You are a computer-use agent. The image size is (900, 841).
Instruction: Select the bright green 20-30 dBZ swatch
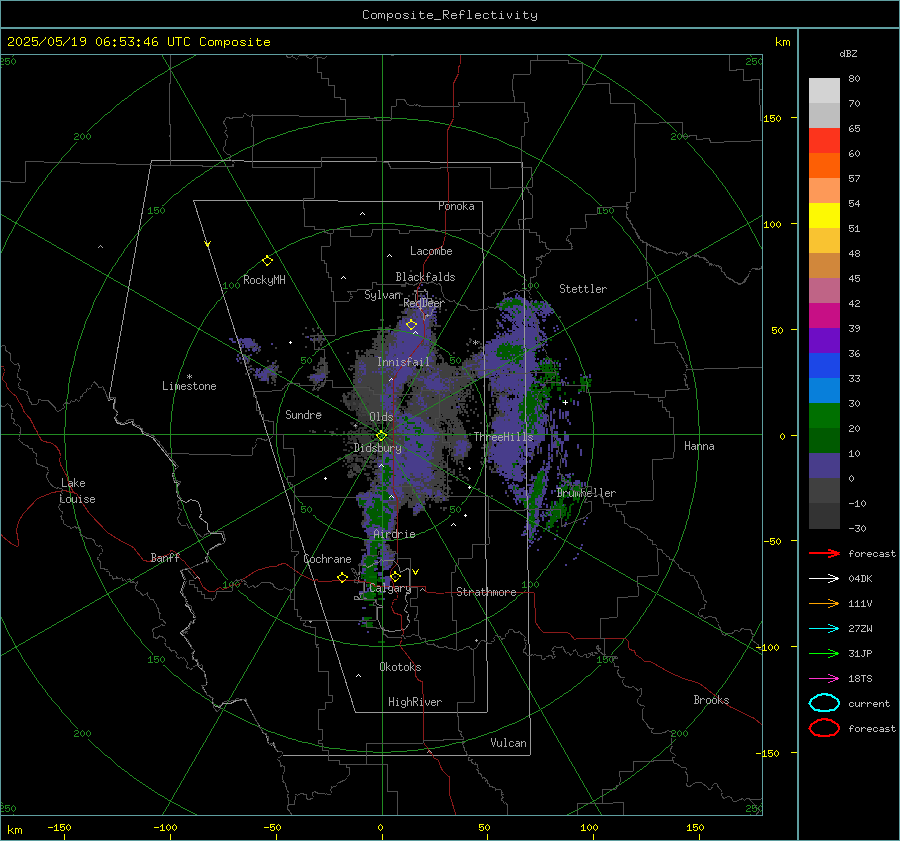pyautogui.click(x=824, y=416)
